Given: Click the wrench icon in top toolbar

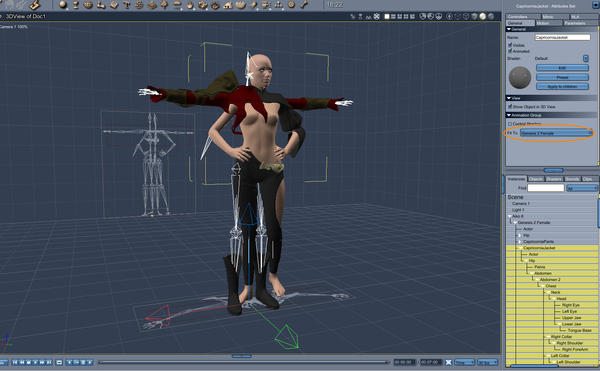Looking at the screenshot, I should (303, 5).
